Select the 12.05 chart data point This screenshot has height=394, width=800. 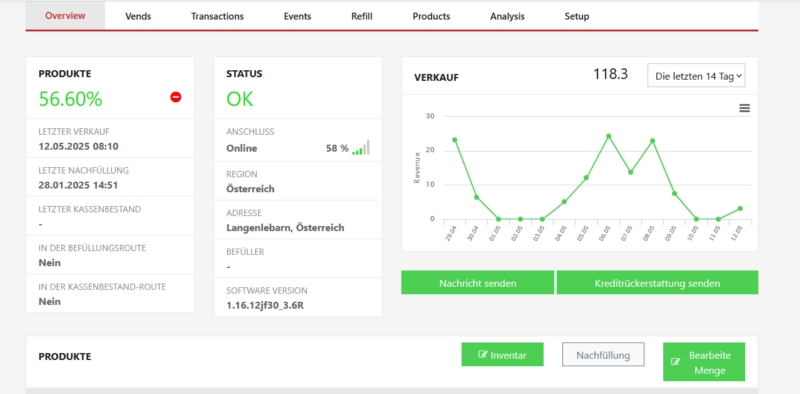click(x=740, y=208)
